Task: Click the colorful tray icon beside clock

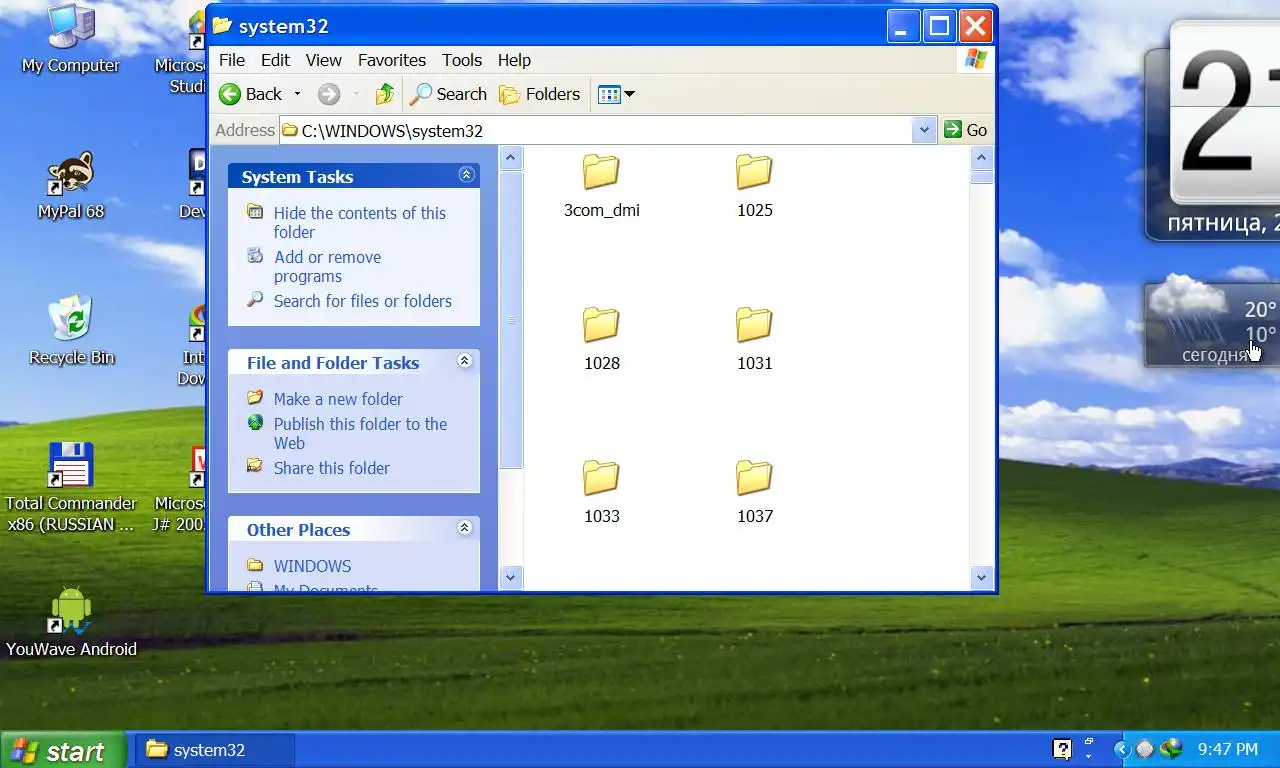Action: coord(1171,749)
